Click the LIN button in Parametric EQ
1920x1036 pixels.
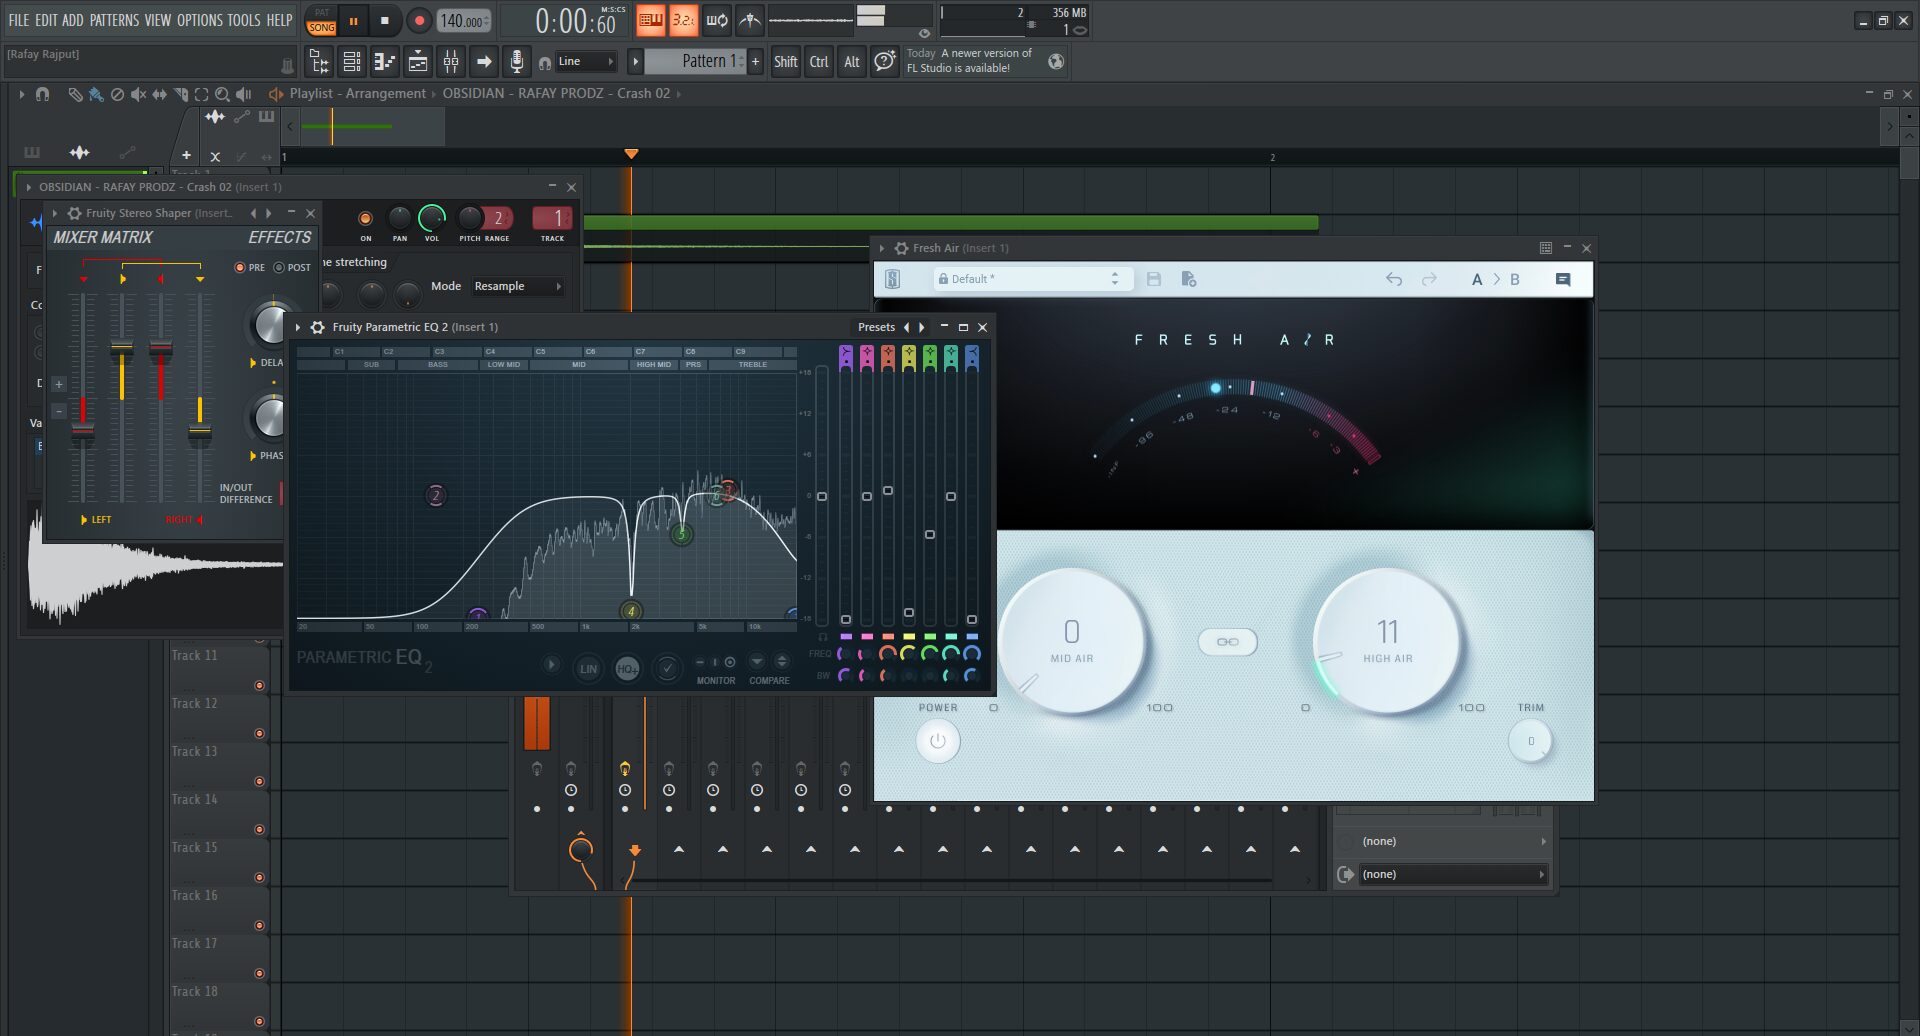point(588,669)
